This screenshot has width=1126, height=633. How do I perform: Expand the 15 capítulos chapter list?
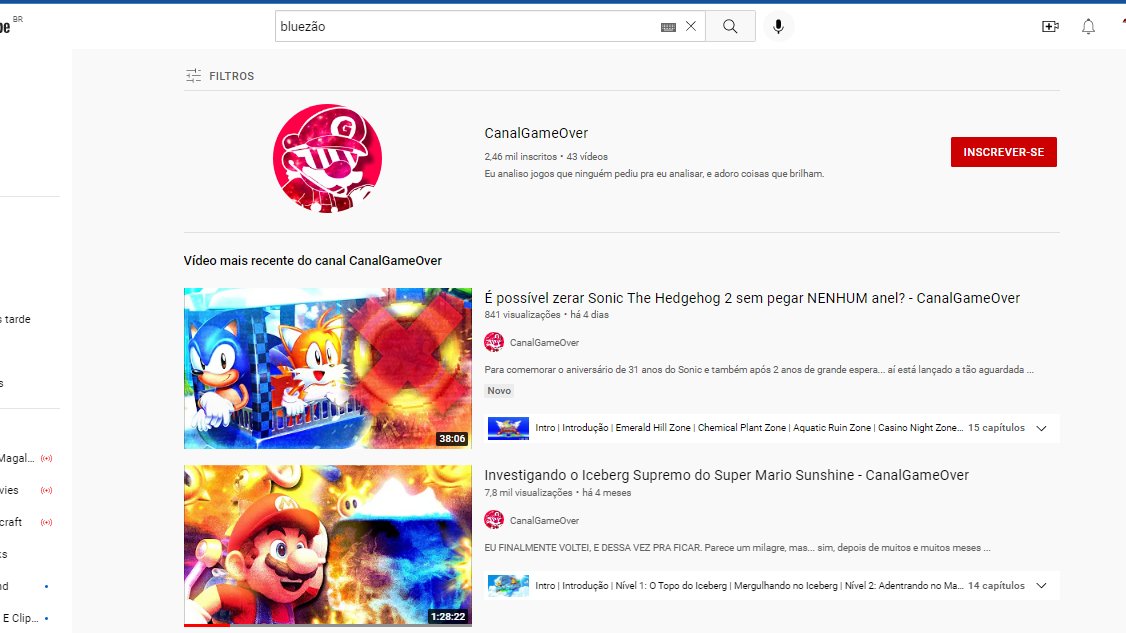click(x=1041, y=428)
